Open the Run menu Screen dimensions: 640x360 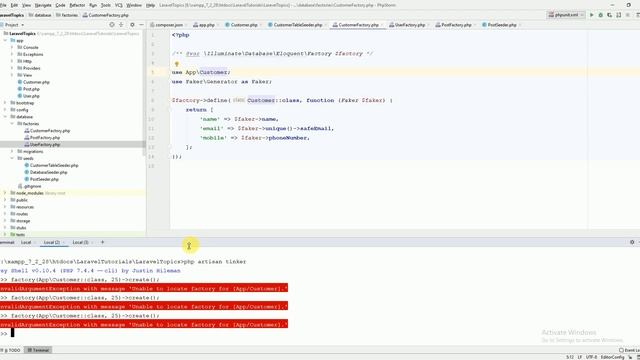coord(93,5)
